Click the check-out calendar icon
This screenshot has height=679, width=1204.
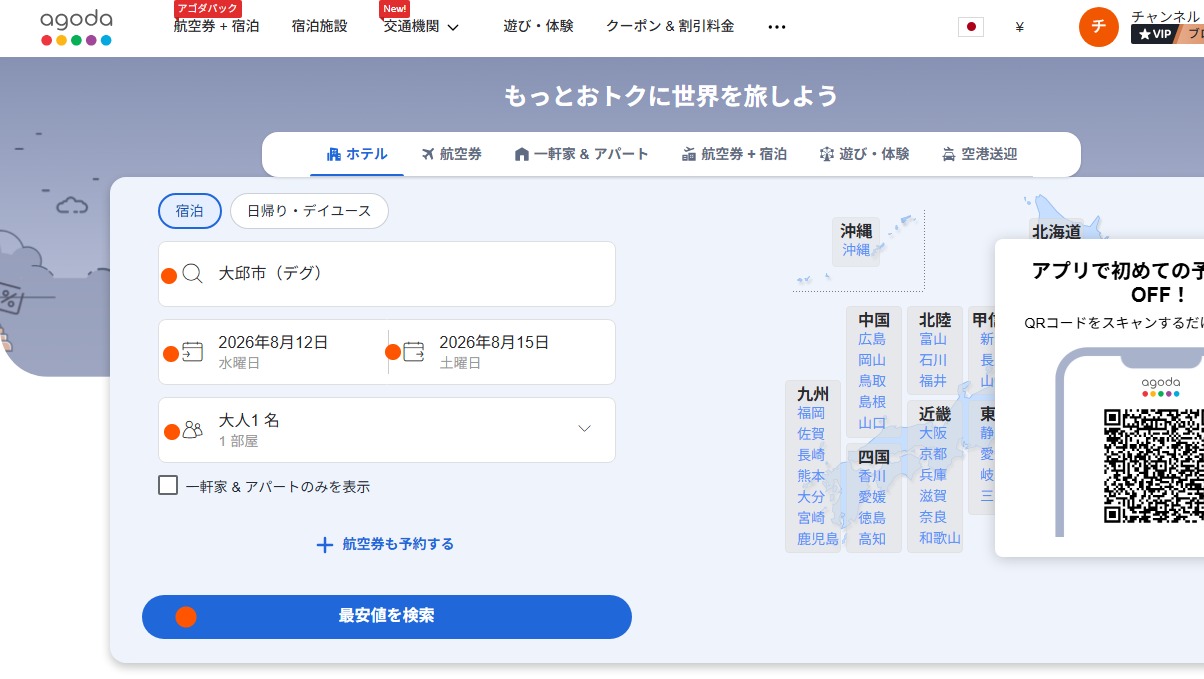(414, 352)
